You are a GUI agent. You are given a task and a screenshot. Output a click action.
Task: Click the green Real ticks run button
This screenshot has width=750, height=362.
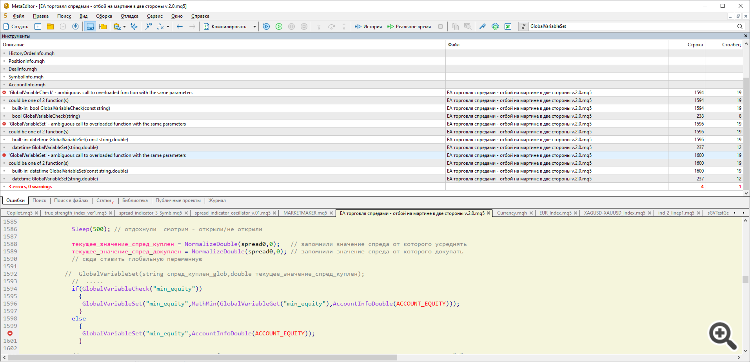(x=408, y=26)
